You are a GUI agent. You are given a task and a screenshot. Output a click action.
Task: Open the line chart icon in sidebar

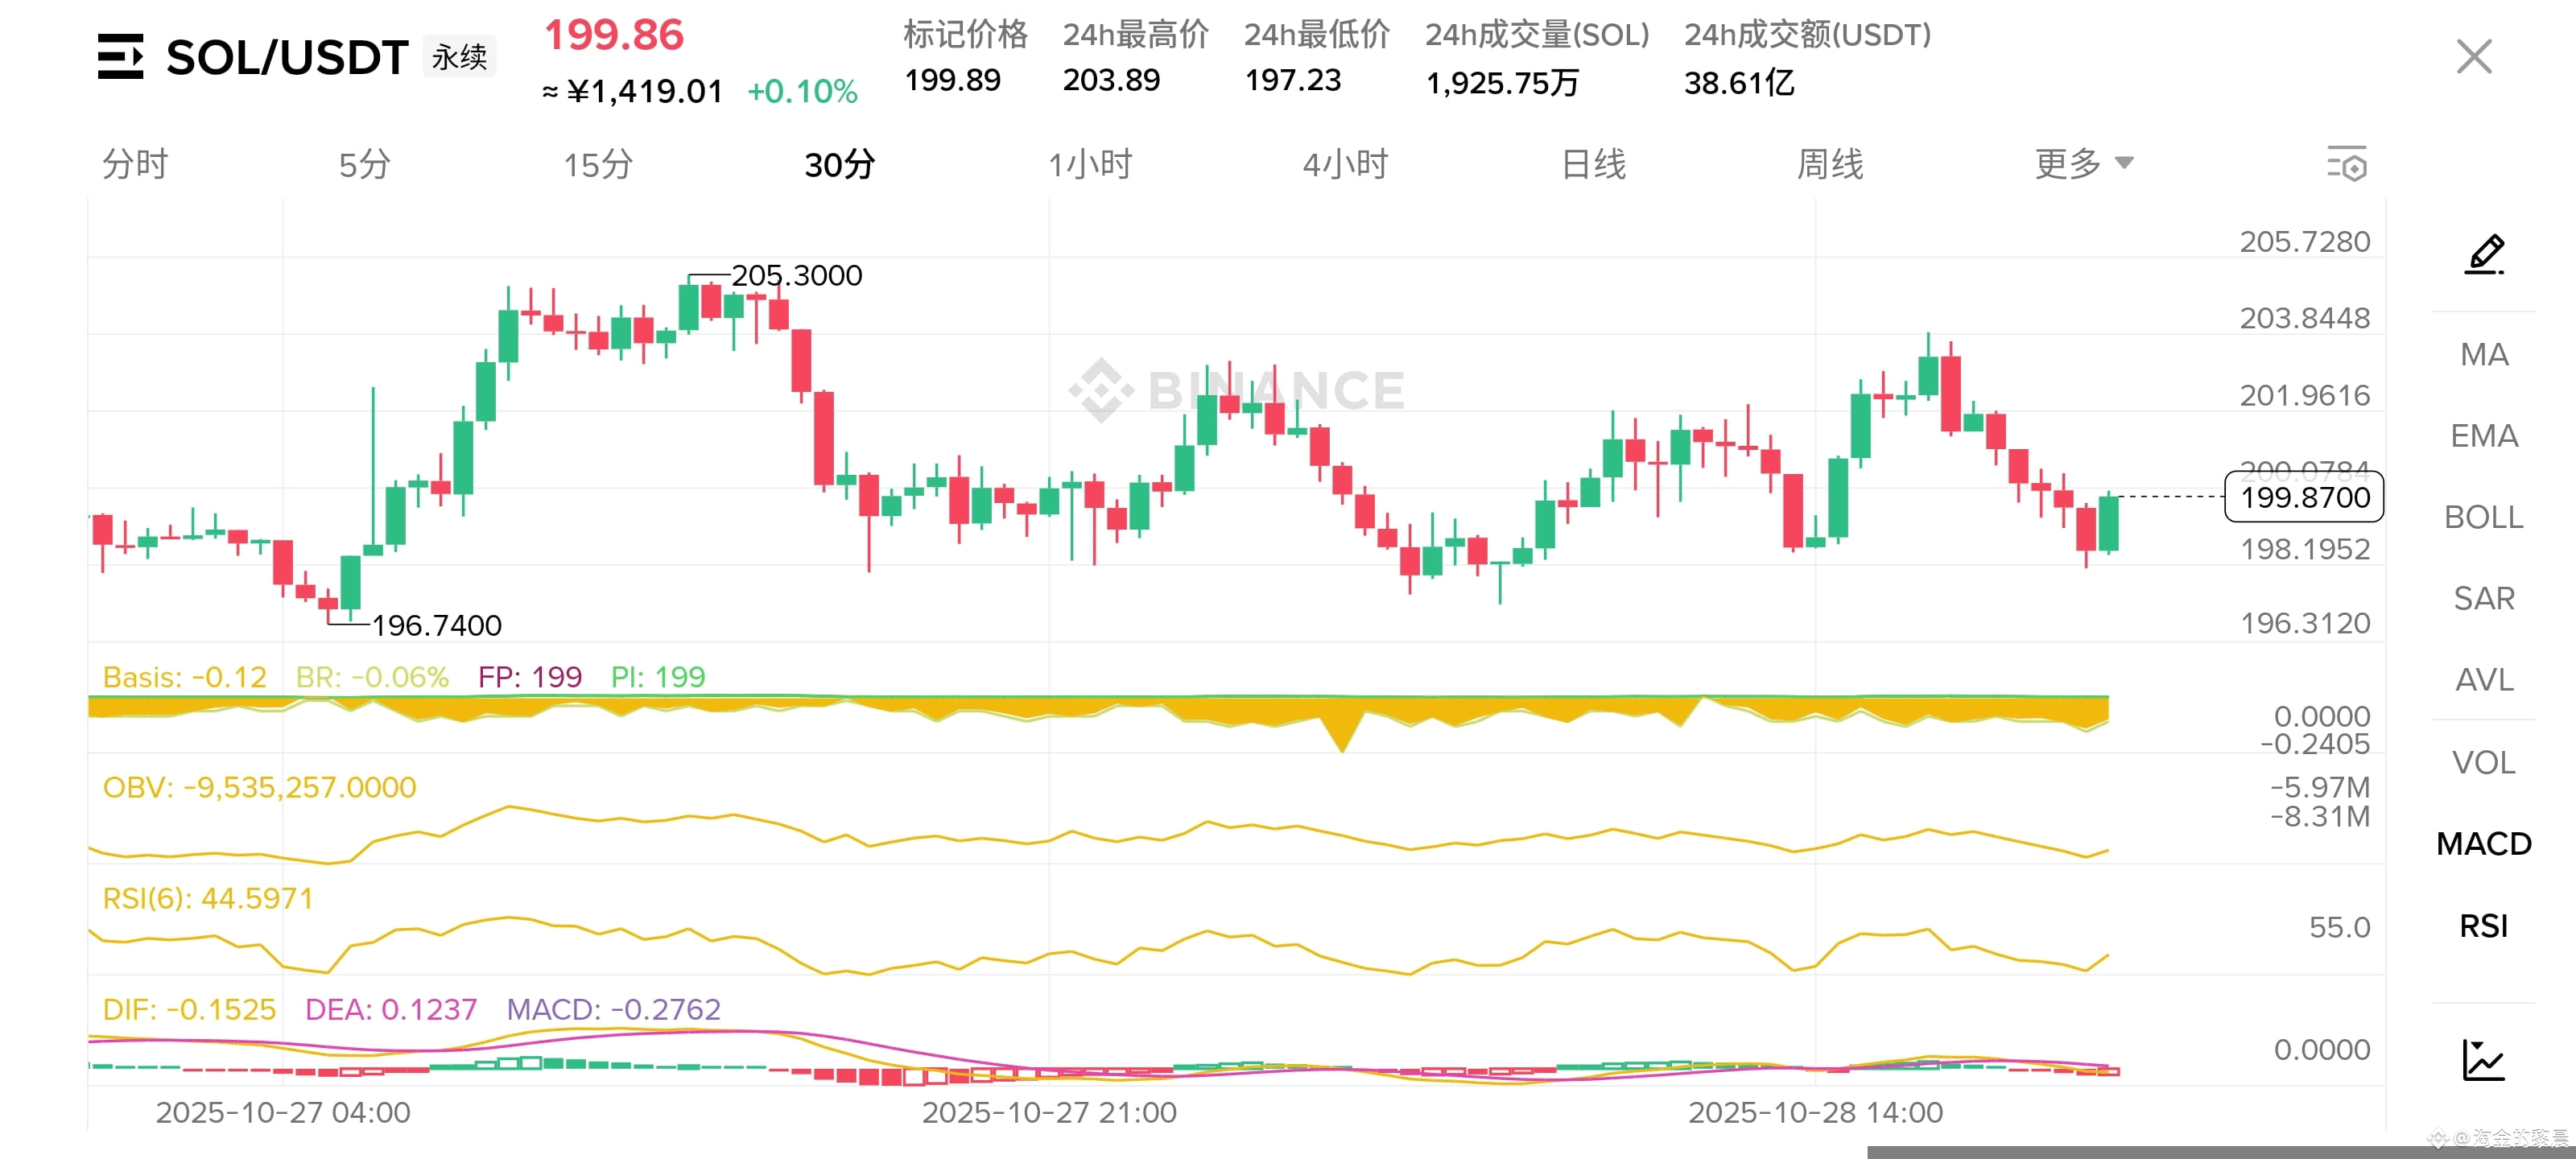[x=2484, y=1060]
